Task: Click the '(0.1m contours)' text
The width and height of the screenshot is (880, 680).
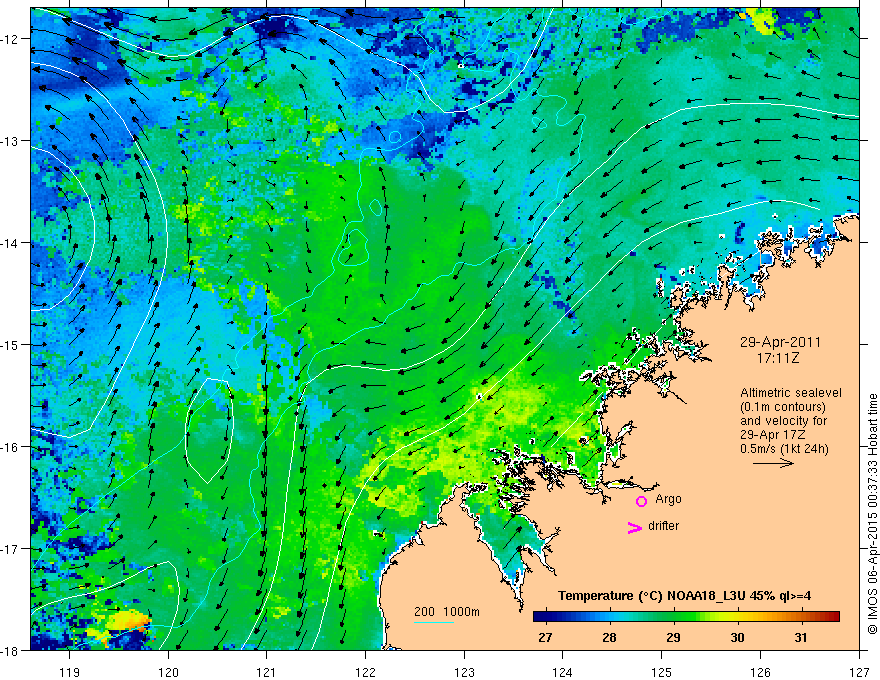Action: click(x=783, y=407)
